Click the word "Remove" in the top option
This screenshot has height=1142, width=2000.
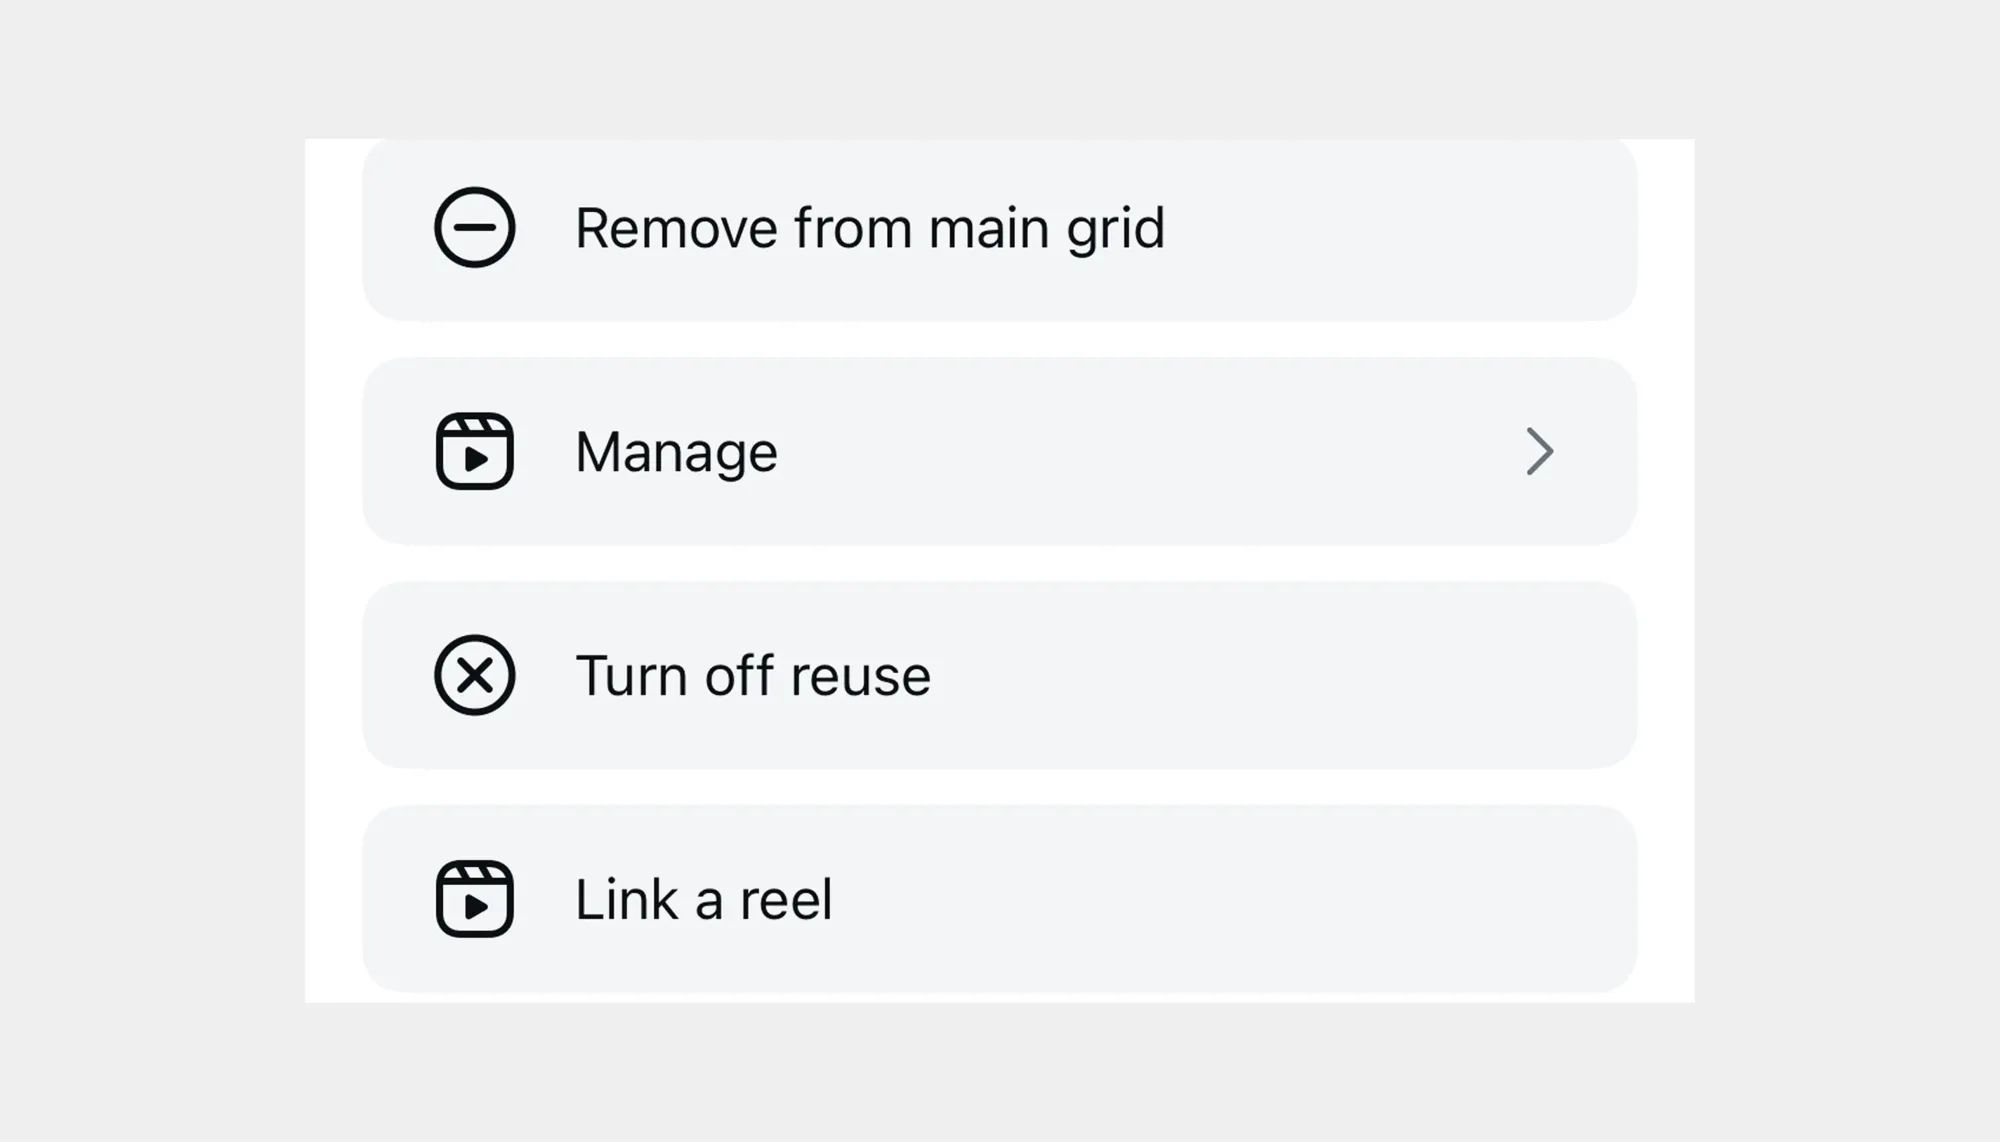click(x=676, y=228)
